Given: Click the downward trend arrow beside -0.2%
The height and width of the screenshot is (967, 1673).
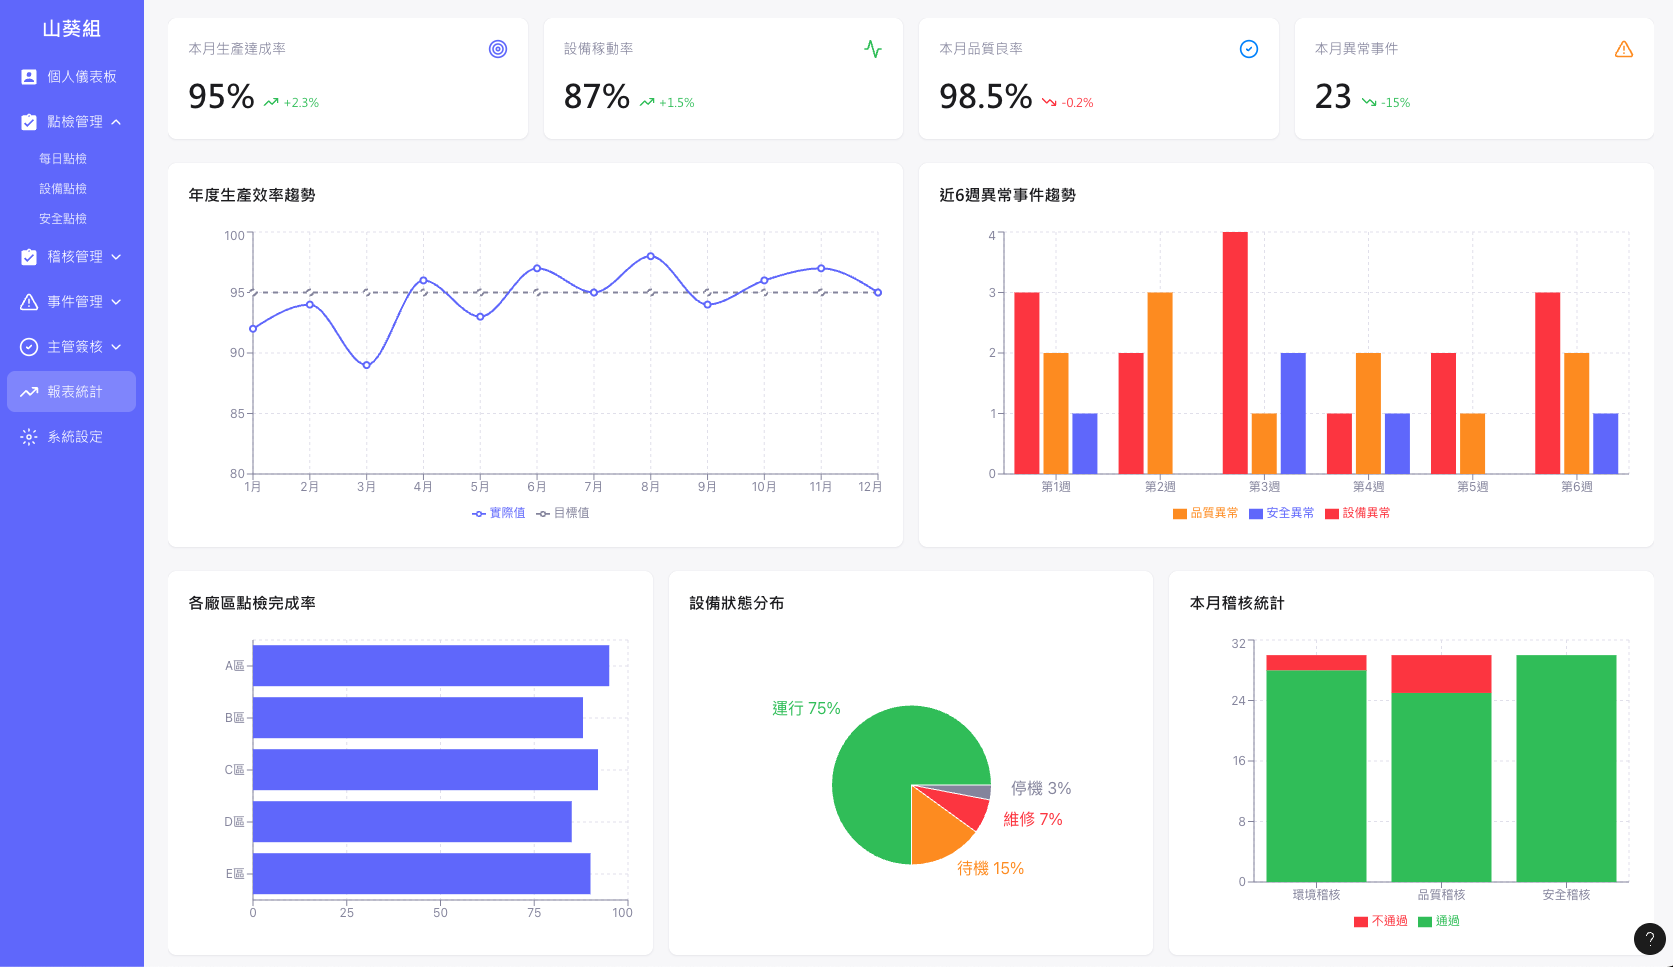Looking at the screenshot, I should point(1049,102).
